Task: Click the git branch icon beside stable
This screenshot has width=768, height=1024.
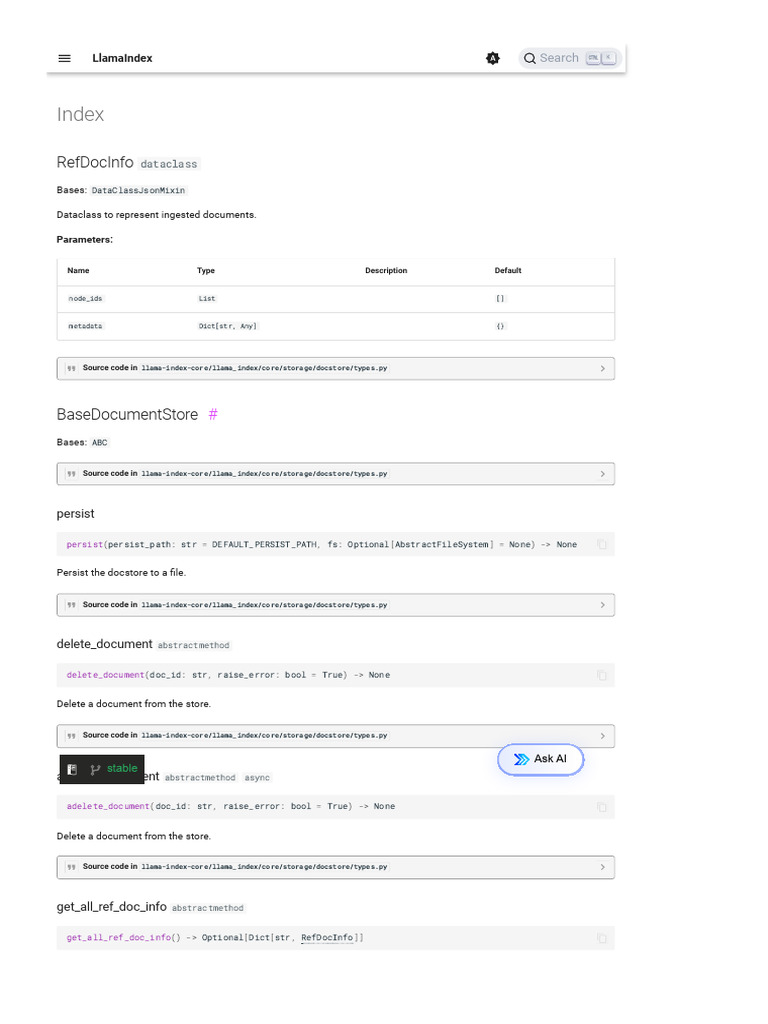Action: coord(96,769)
